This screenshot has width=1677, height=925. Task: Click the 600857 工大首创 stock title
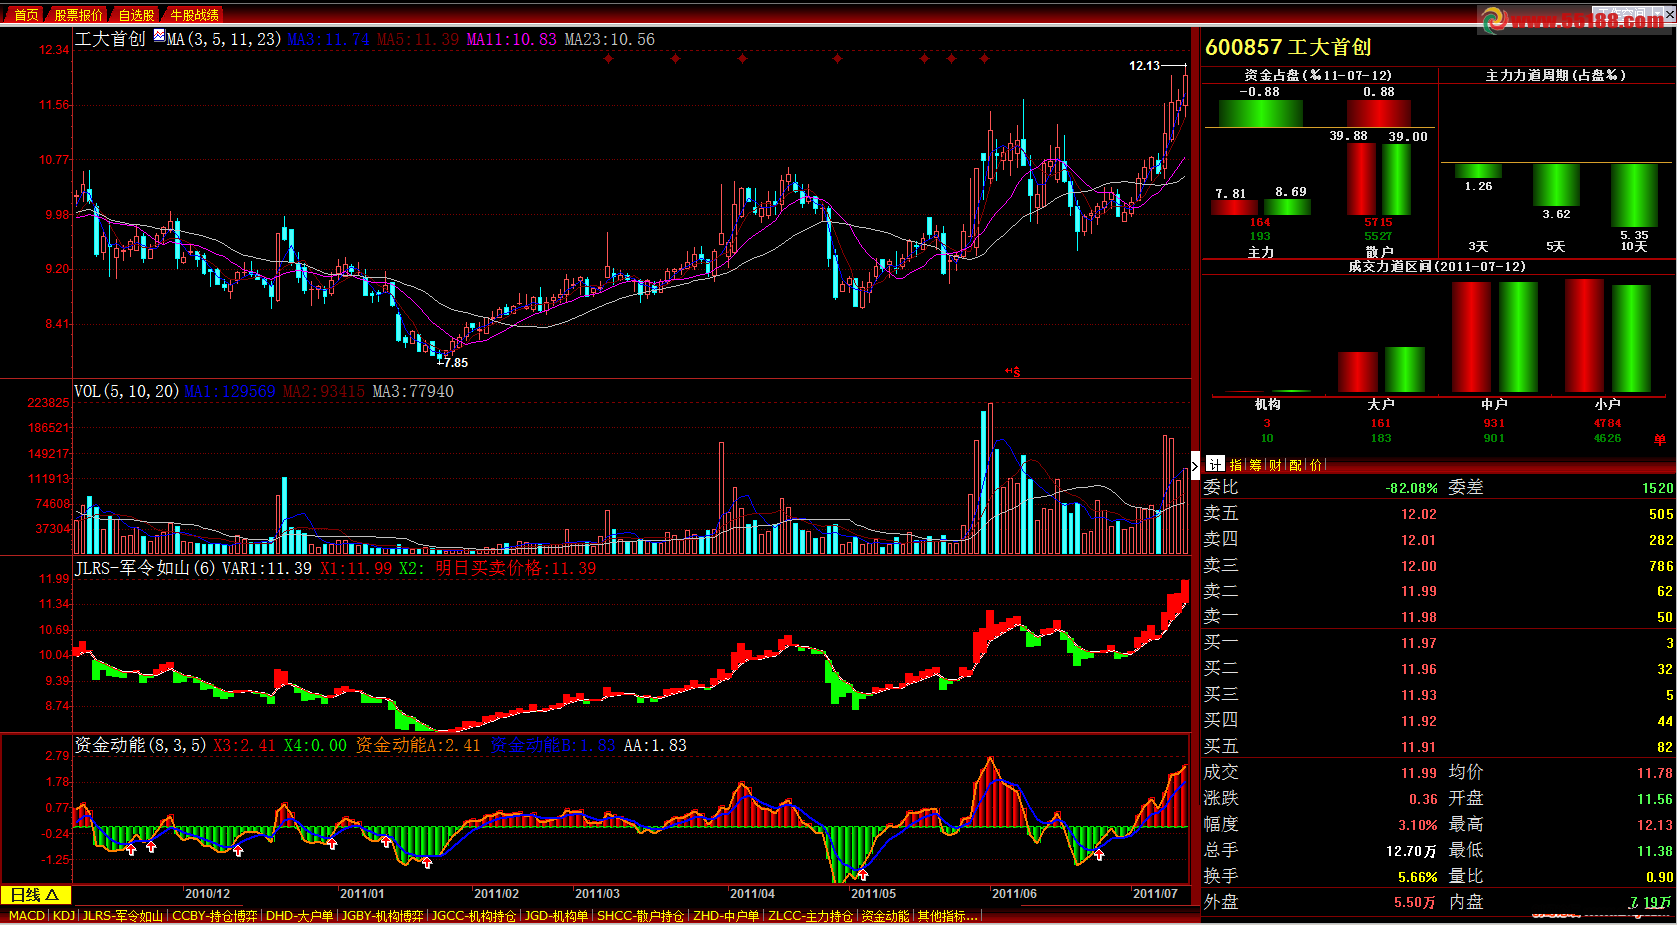[1288, 47]
